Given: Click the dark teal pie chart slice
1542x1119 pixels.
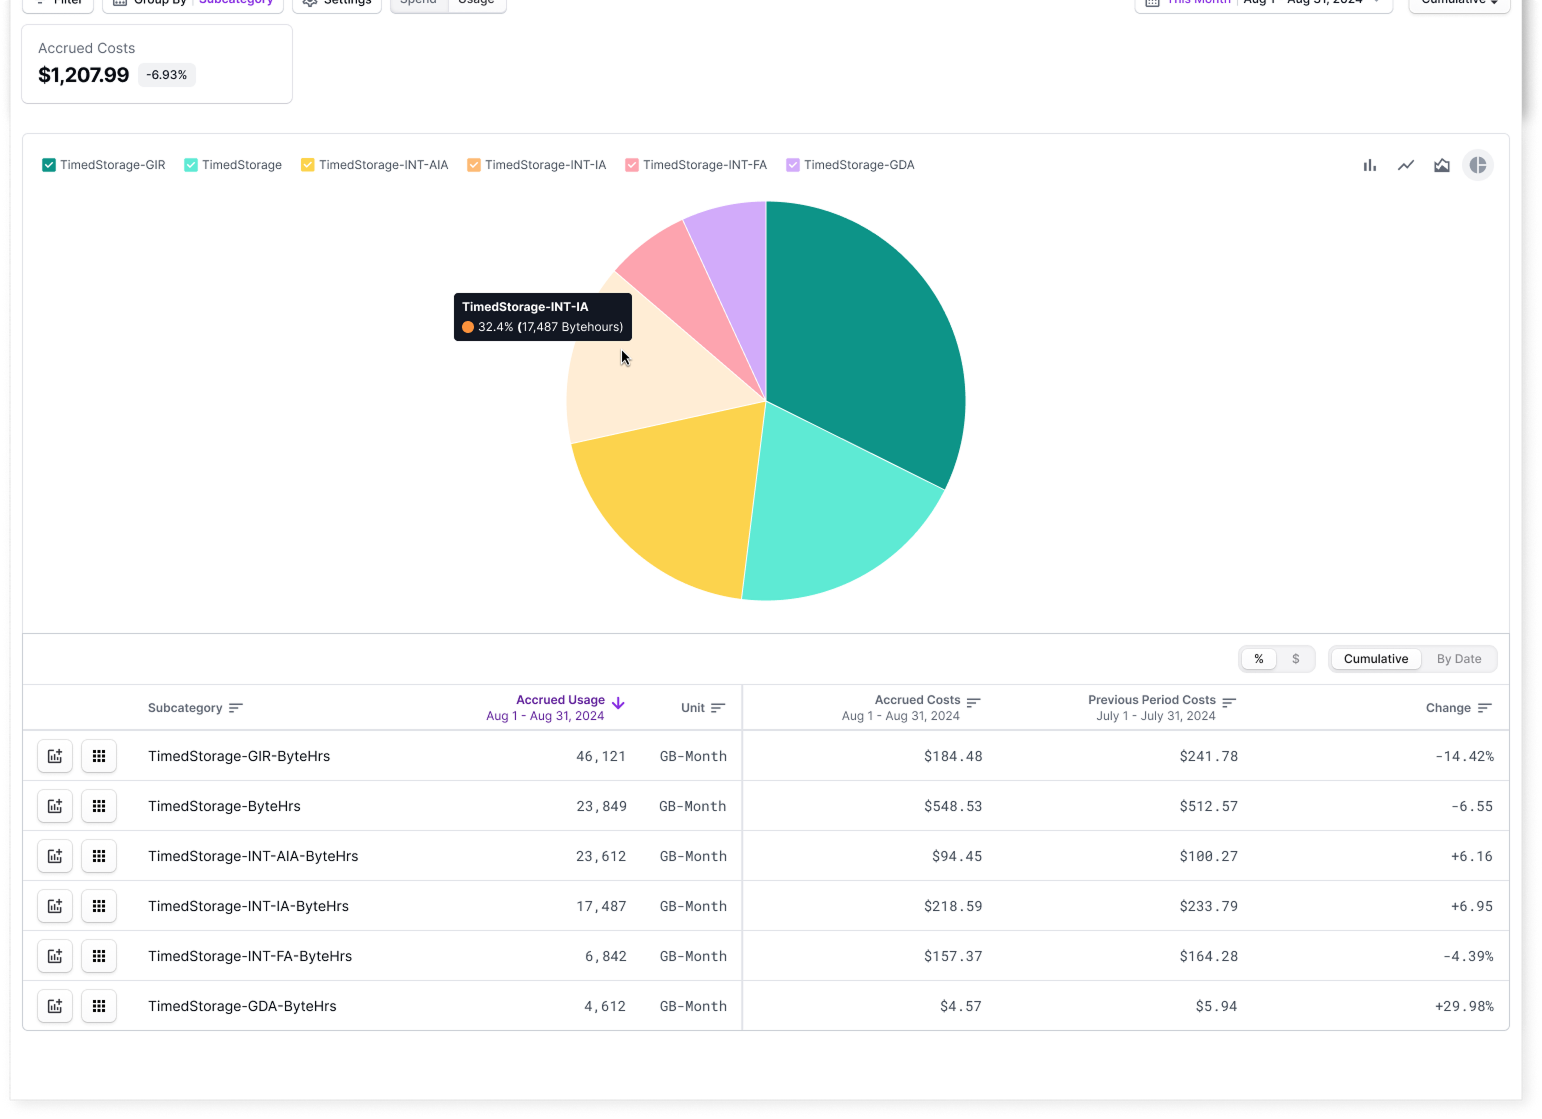Looking at the screenshot, I should click(x=860, y=350).
